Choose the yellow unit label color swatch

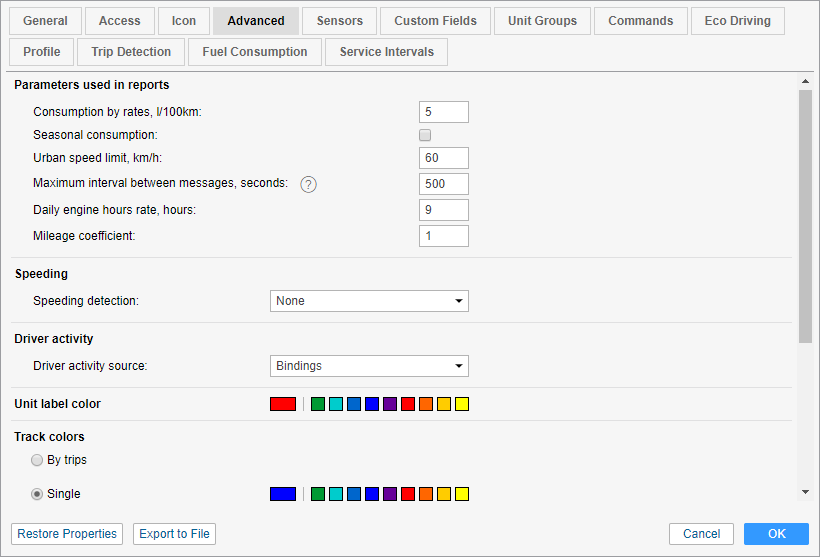coord(462,404)
